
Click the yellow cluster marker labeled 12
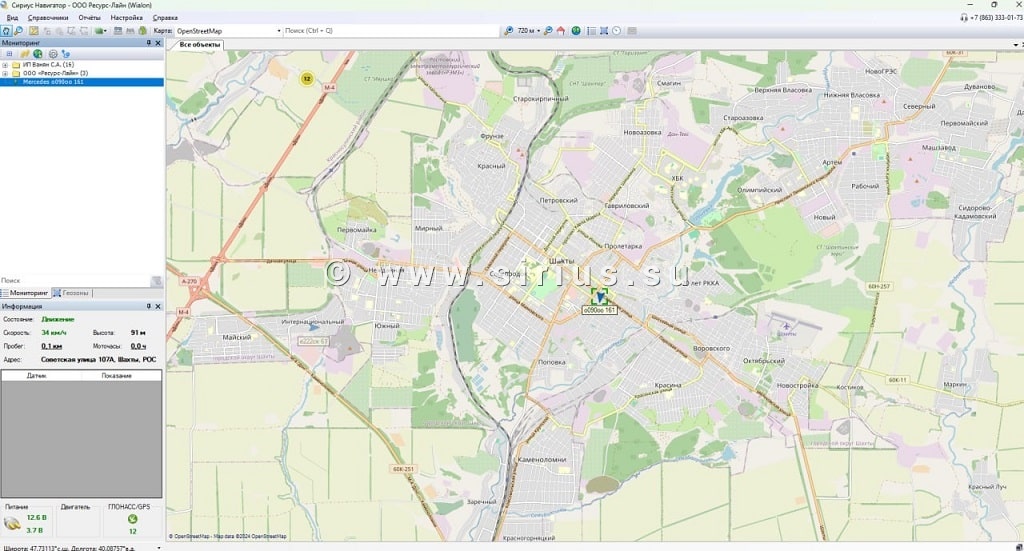[307, 78]
